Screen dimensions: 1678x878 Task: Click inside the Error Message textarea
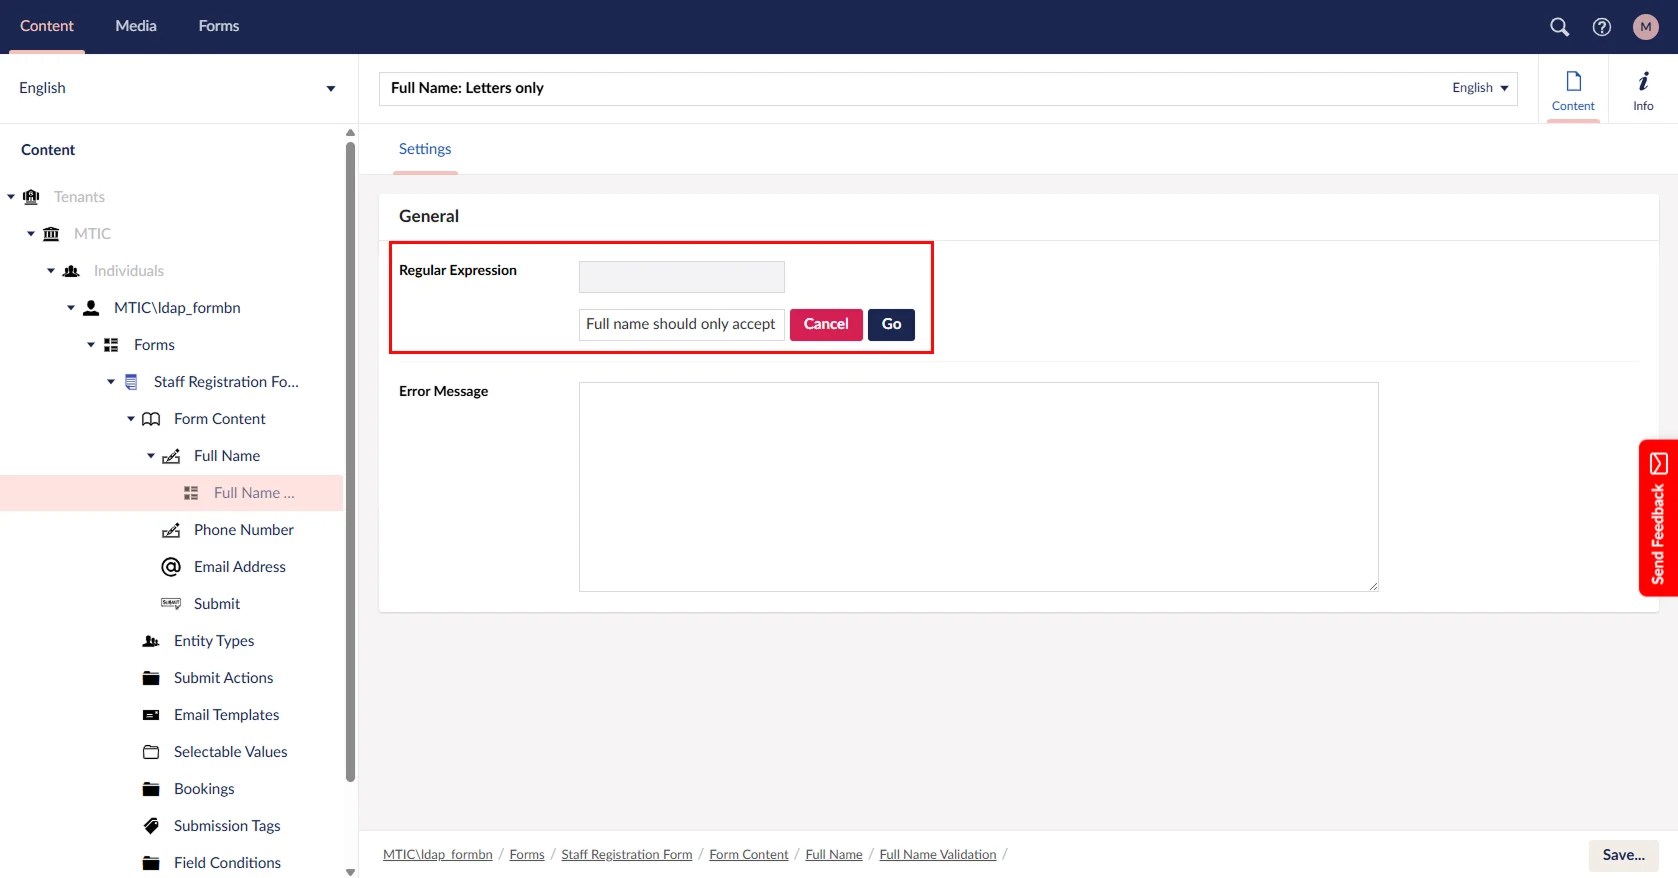(x=978, y=487)
